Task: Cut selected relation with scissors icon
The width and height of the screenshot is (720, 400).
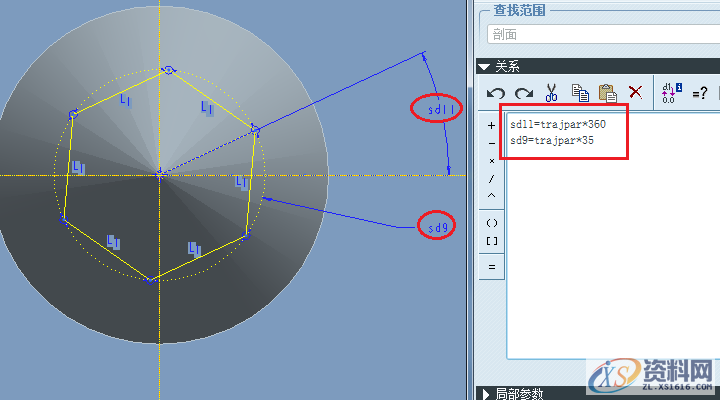Action: (x=551, y=93)
